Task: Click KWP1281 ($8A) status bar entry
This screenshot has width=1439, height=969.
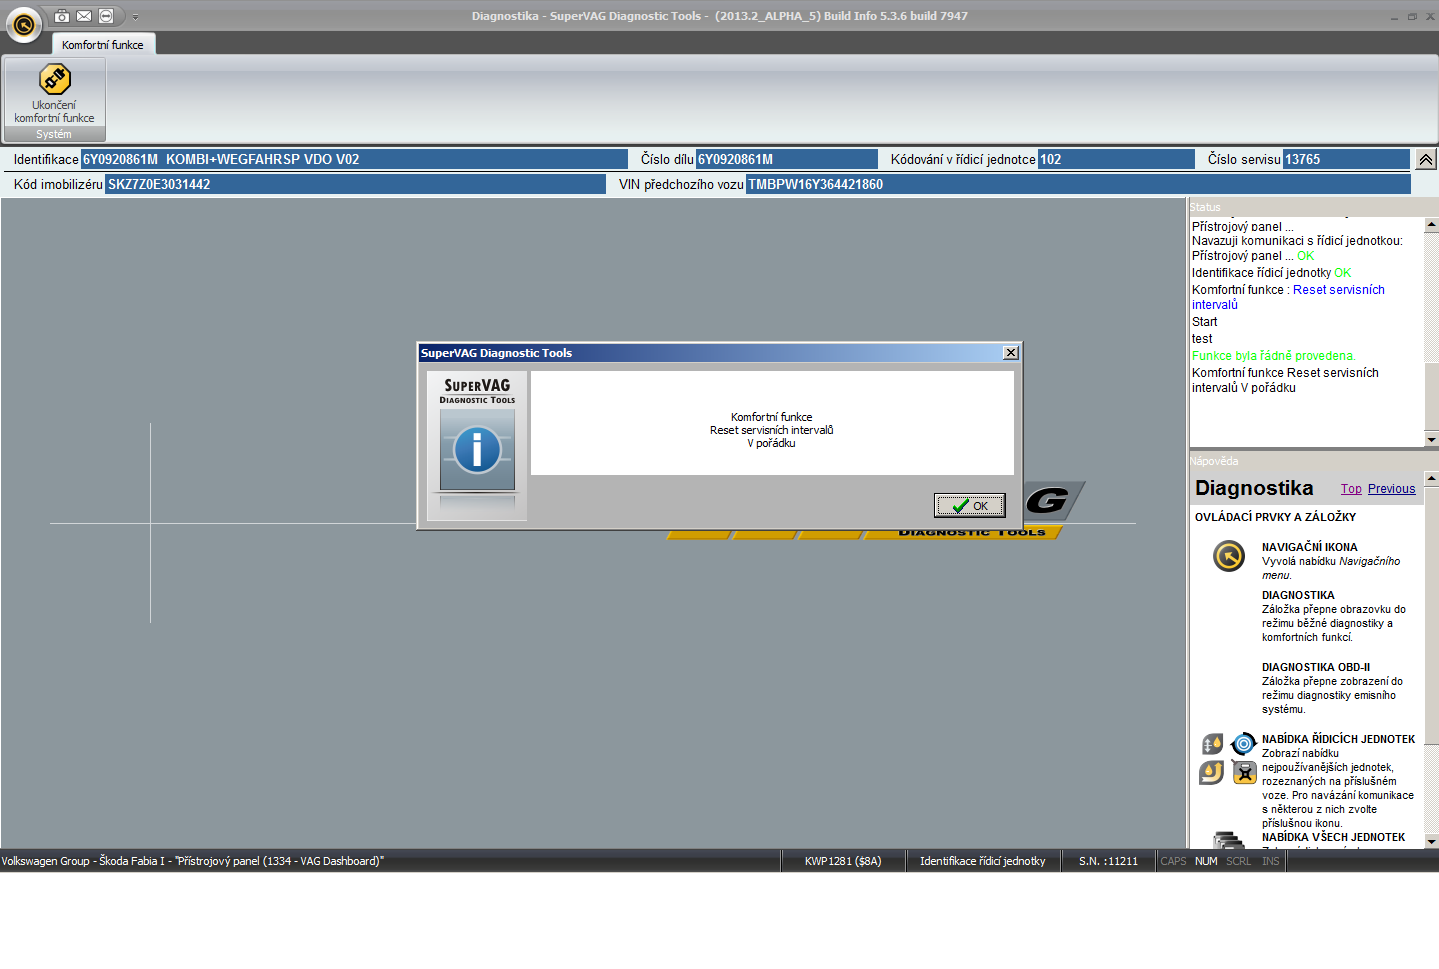Action: coord(843,861)
